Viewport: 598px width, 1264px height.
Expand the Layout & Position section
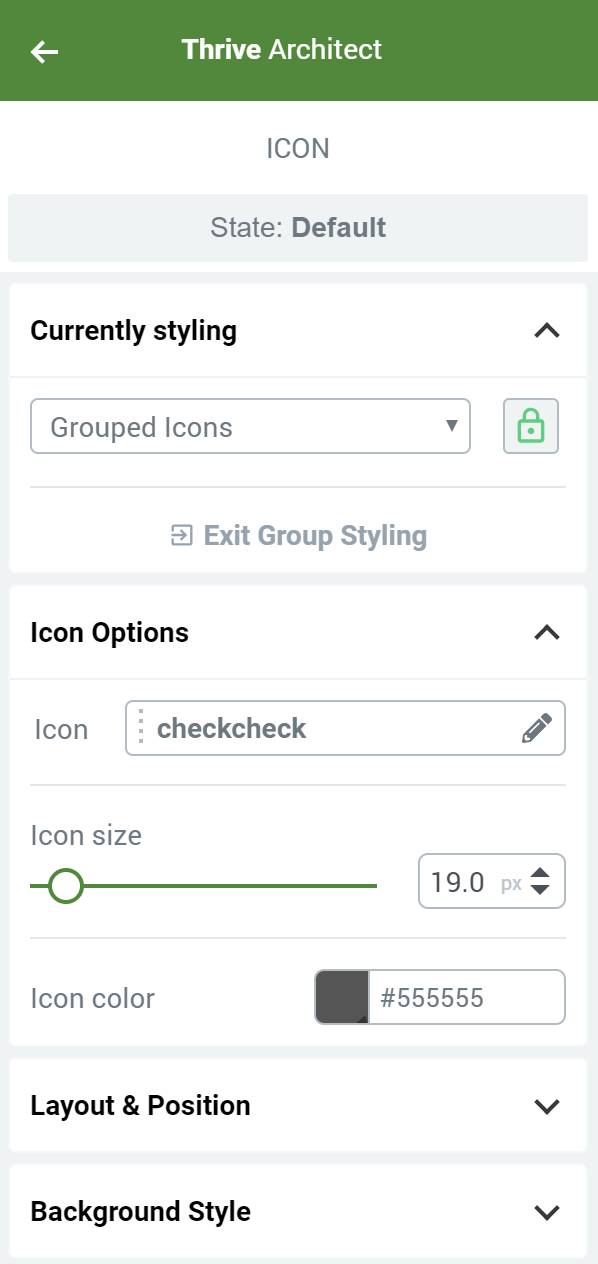coord(546,1106)
